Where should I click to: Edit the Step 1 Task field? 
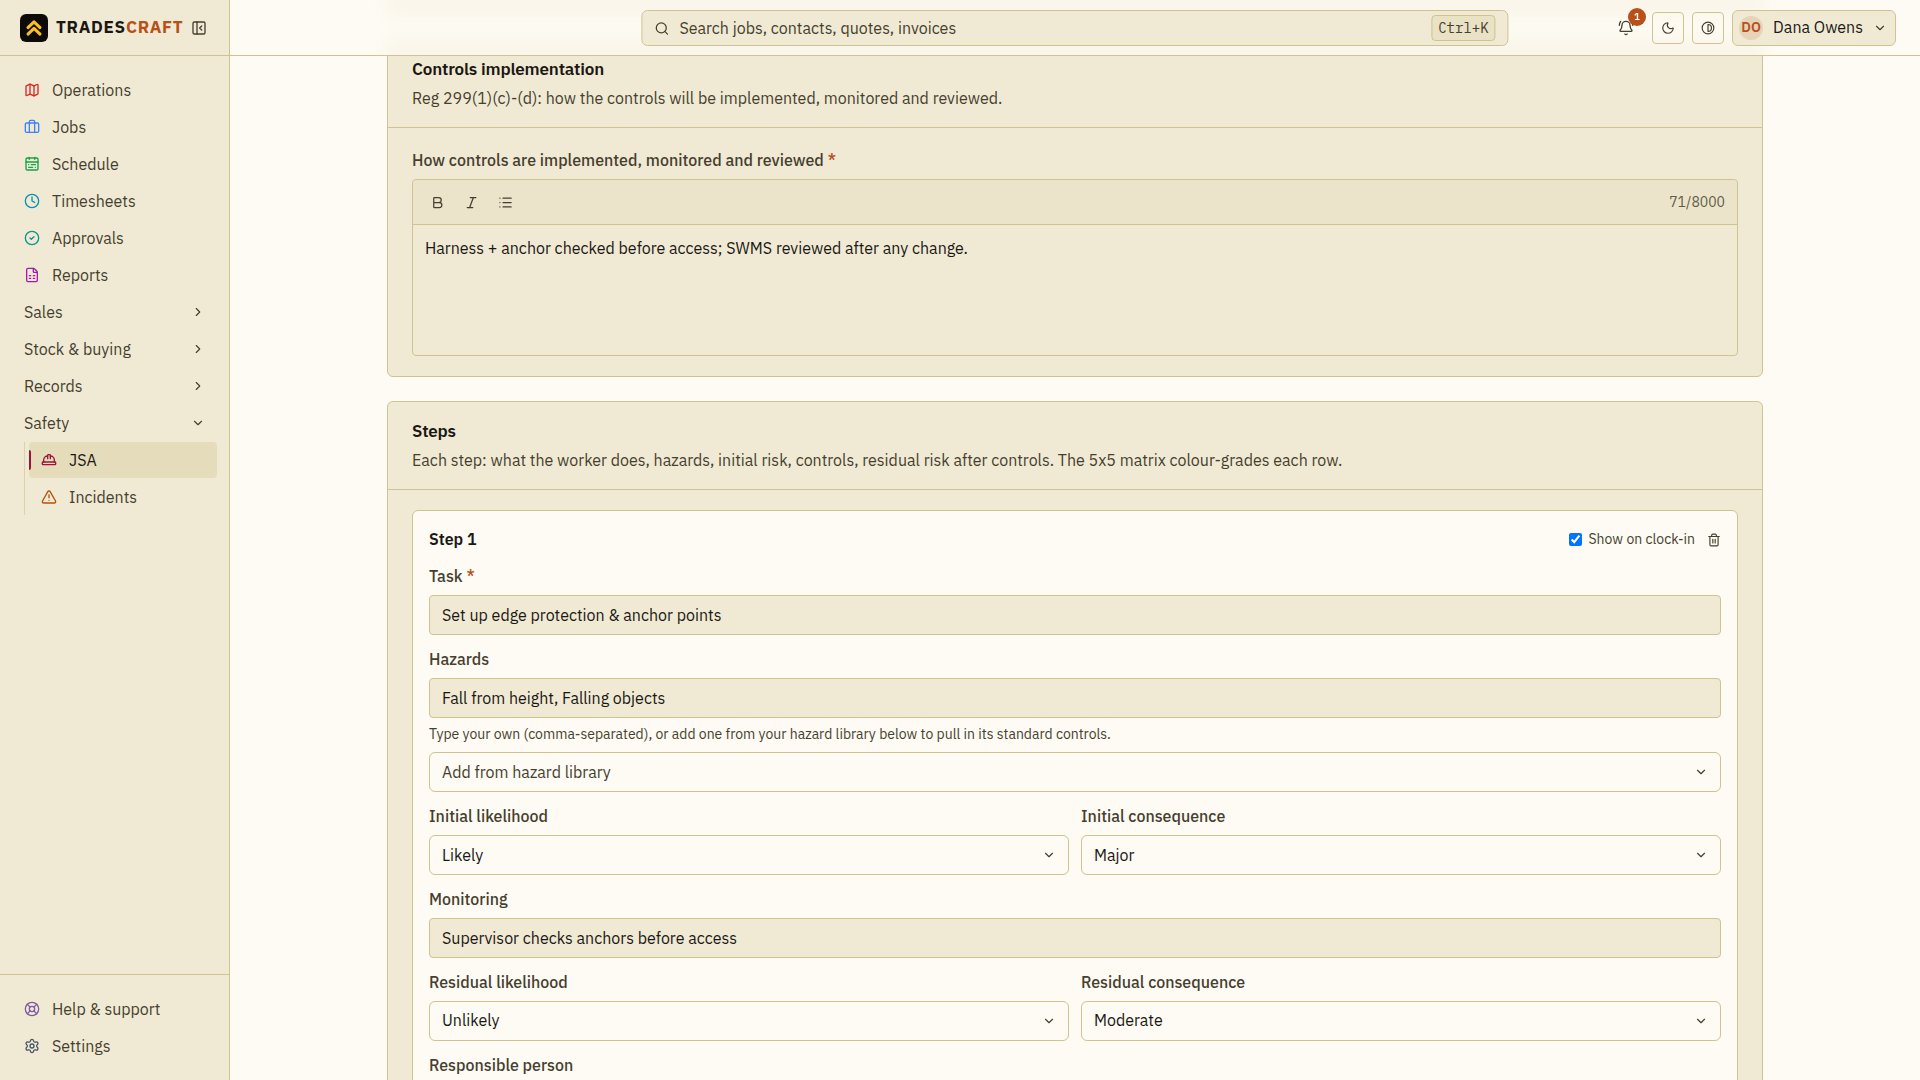click(1075, 615)
